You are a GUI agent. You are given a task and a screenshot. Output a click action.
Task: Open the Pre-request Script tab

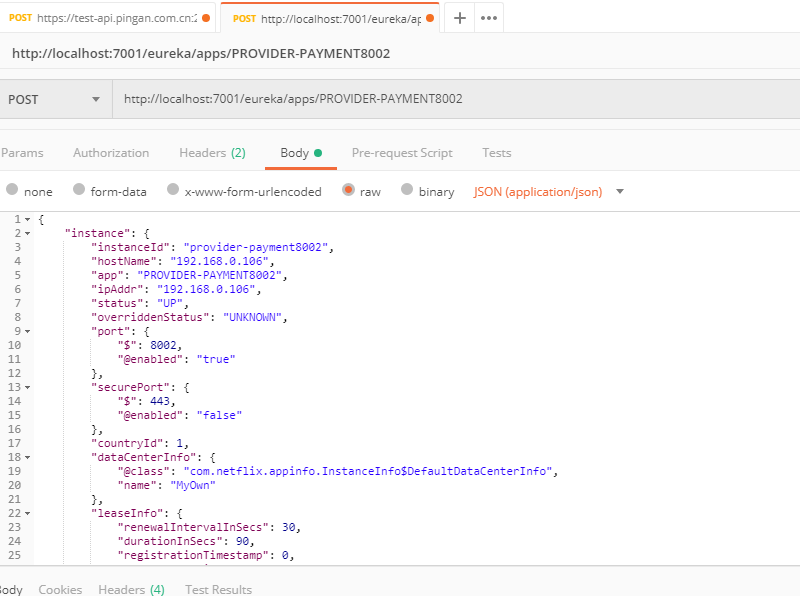402,153
